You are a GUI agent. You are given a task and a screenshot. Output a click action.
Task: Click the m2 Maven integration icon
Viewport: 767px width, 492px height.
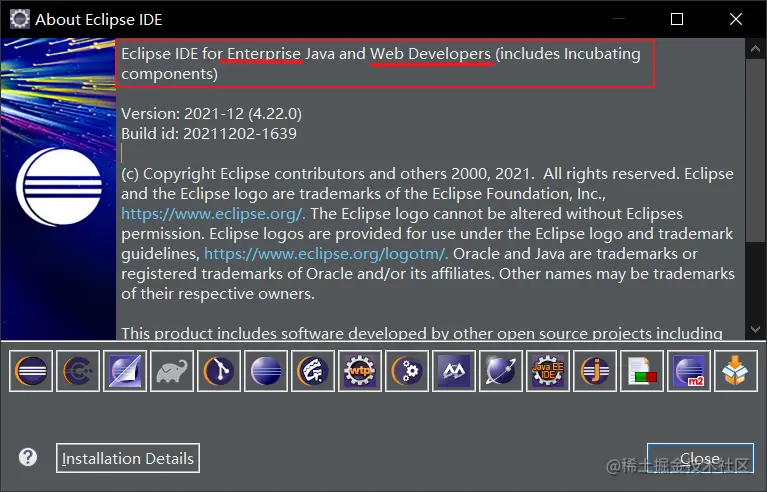pos(689,371)
